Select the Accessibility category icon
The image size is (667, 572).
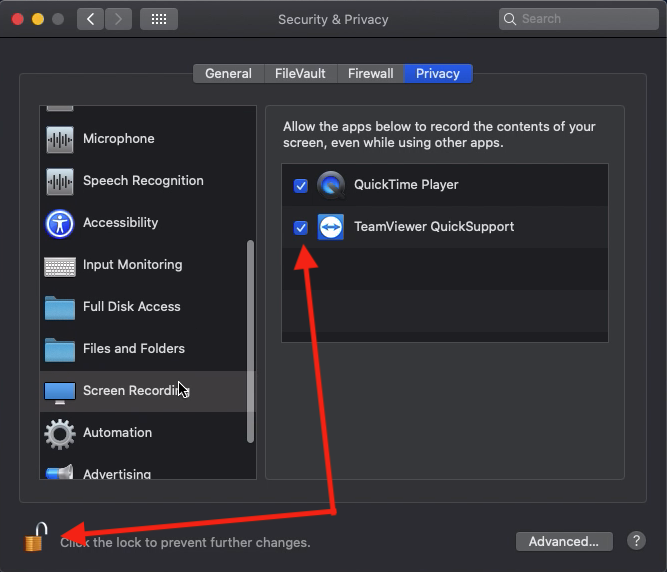click(60, 223)
